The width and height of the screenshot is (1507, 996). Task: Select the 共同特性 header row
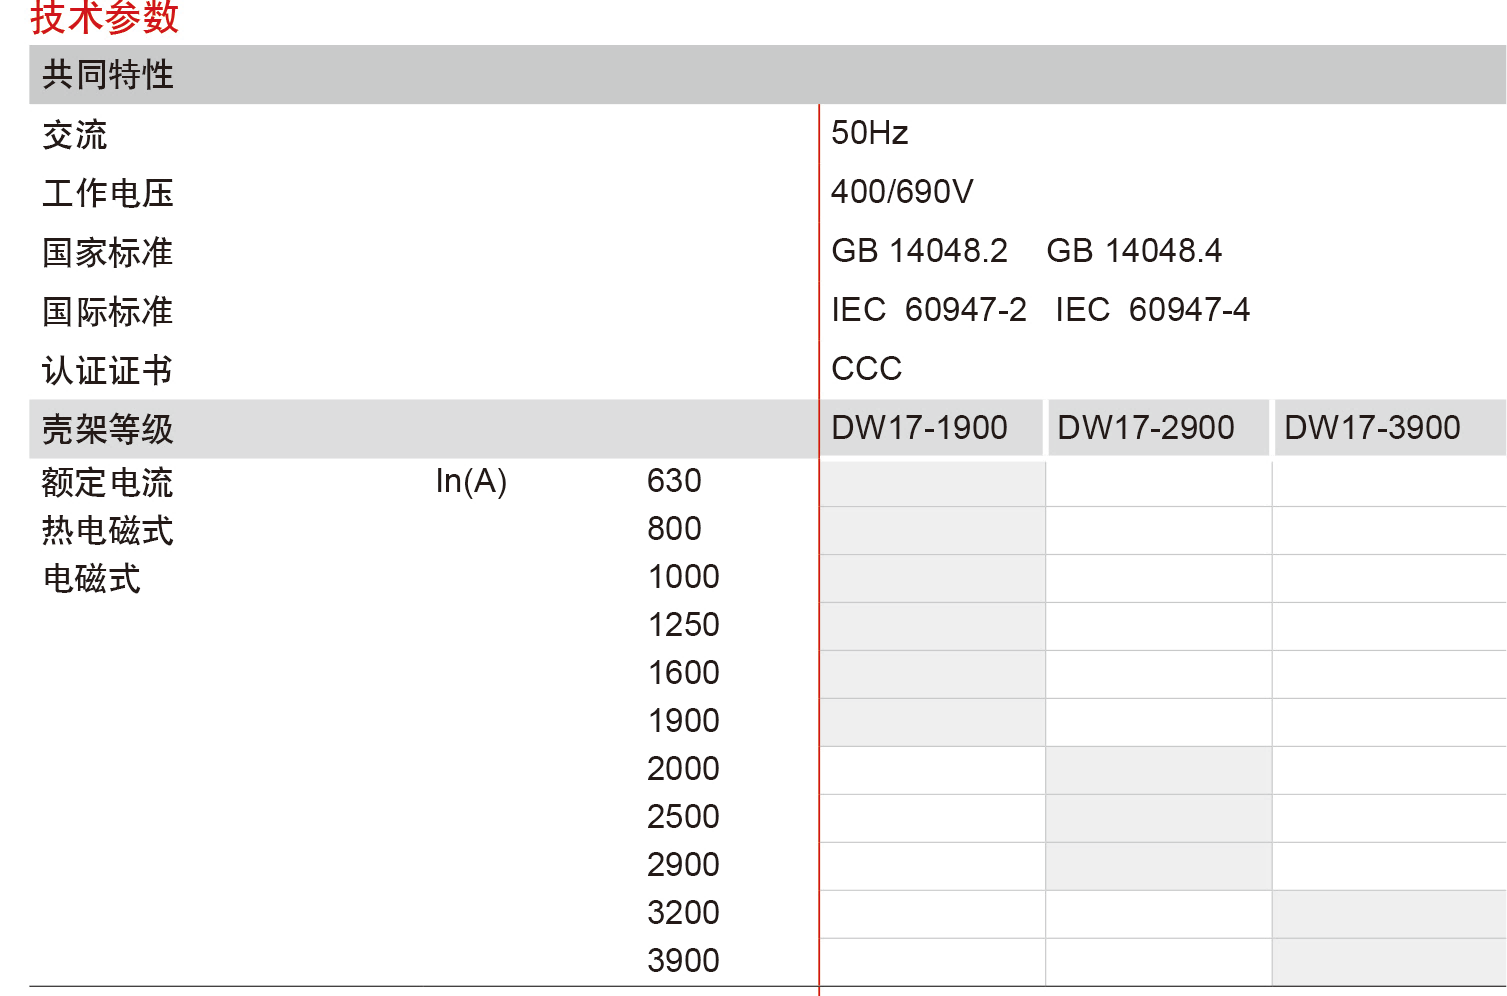(108, 75)
